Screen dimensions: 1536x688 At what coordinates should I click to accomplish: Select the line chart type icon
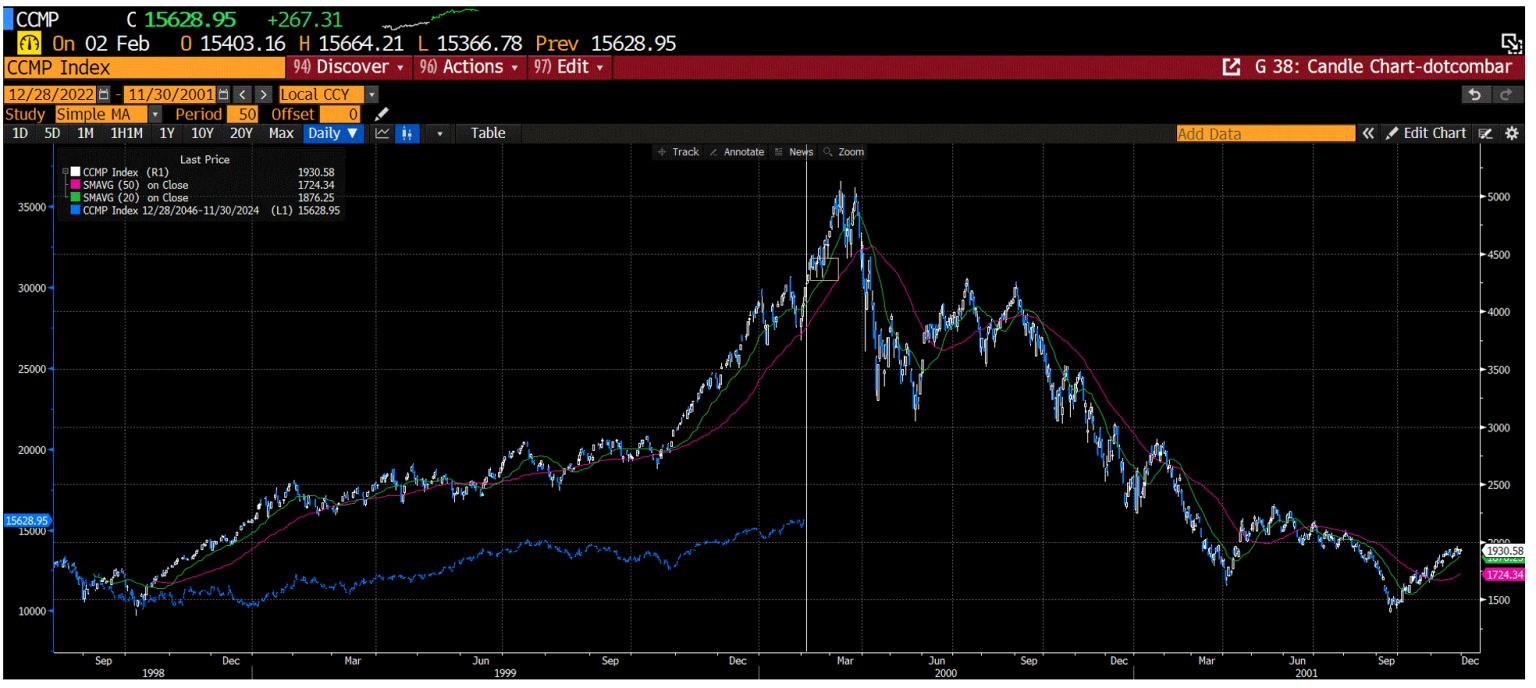point(382,133)
